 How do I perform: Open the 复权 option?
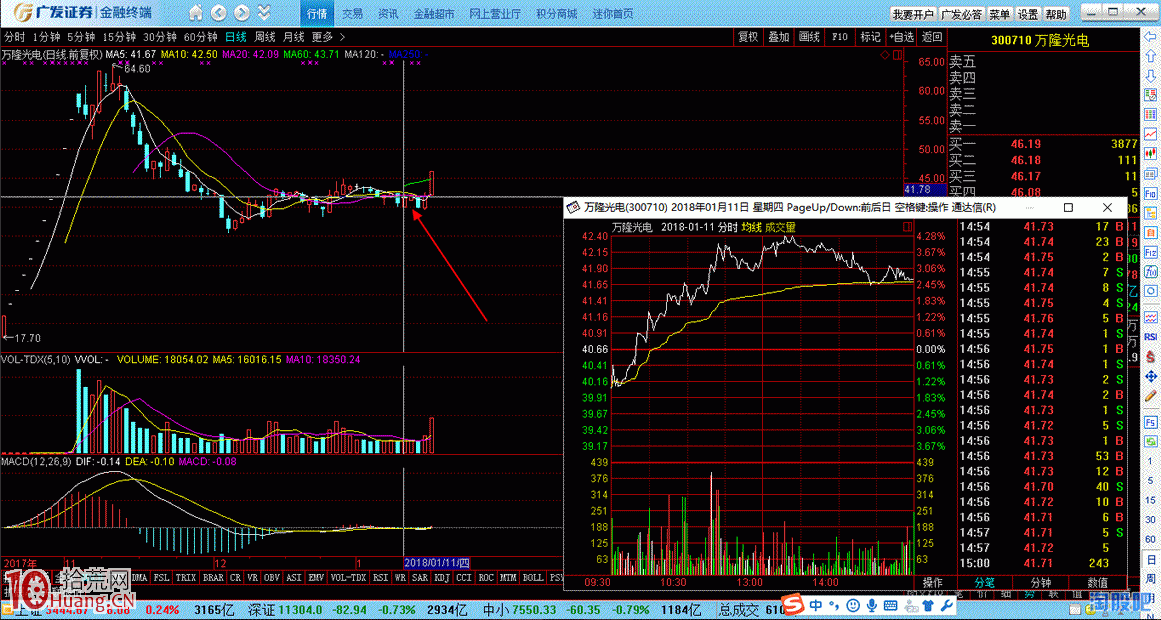(749, 36)
